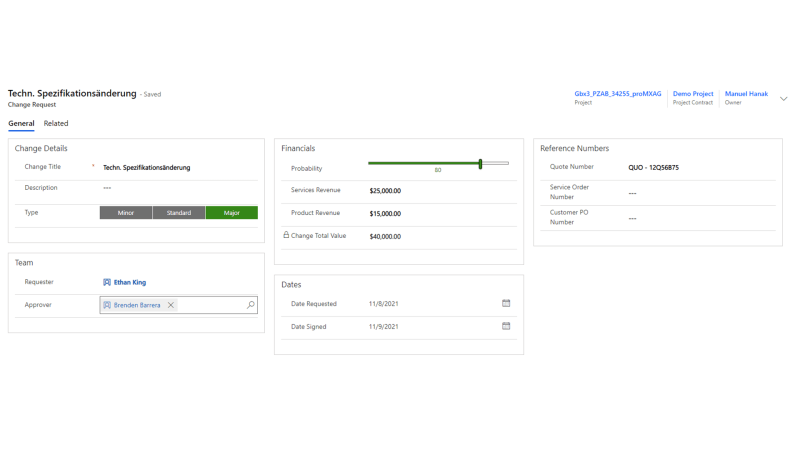Set the Type to Minor

tap(126, 212)
